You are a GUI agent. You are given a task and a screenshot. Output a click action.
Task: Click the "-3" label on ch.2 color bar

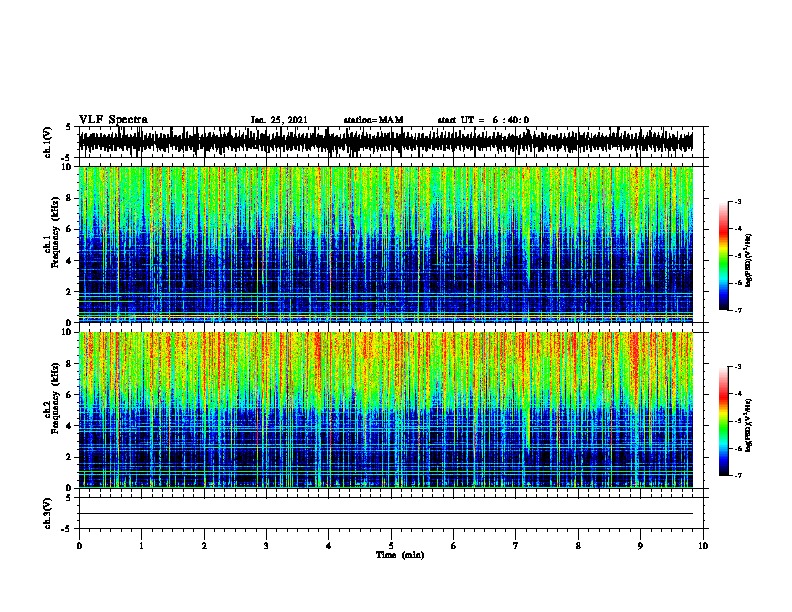point(738,367)
